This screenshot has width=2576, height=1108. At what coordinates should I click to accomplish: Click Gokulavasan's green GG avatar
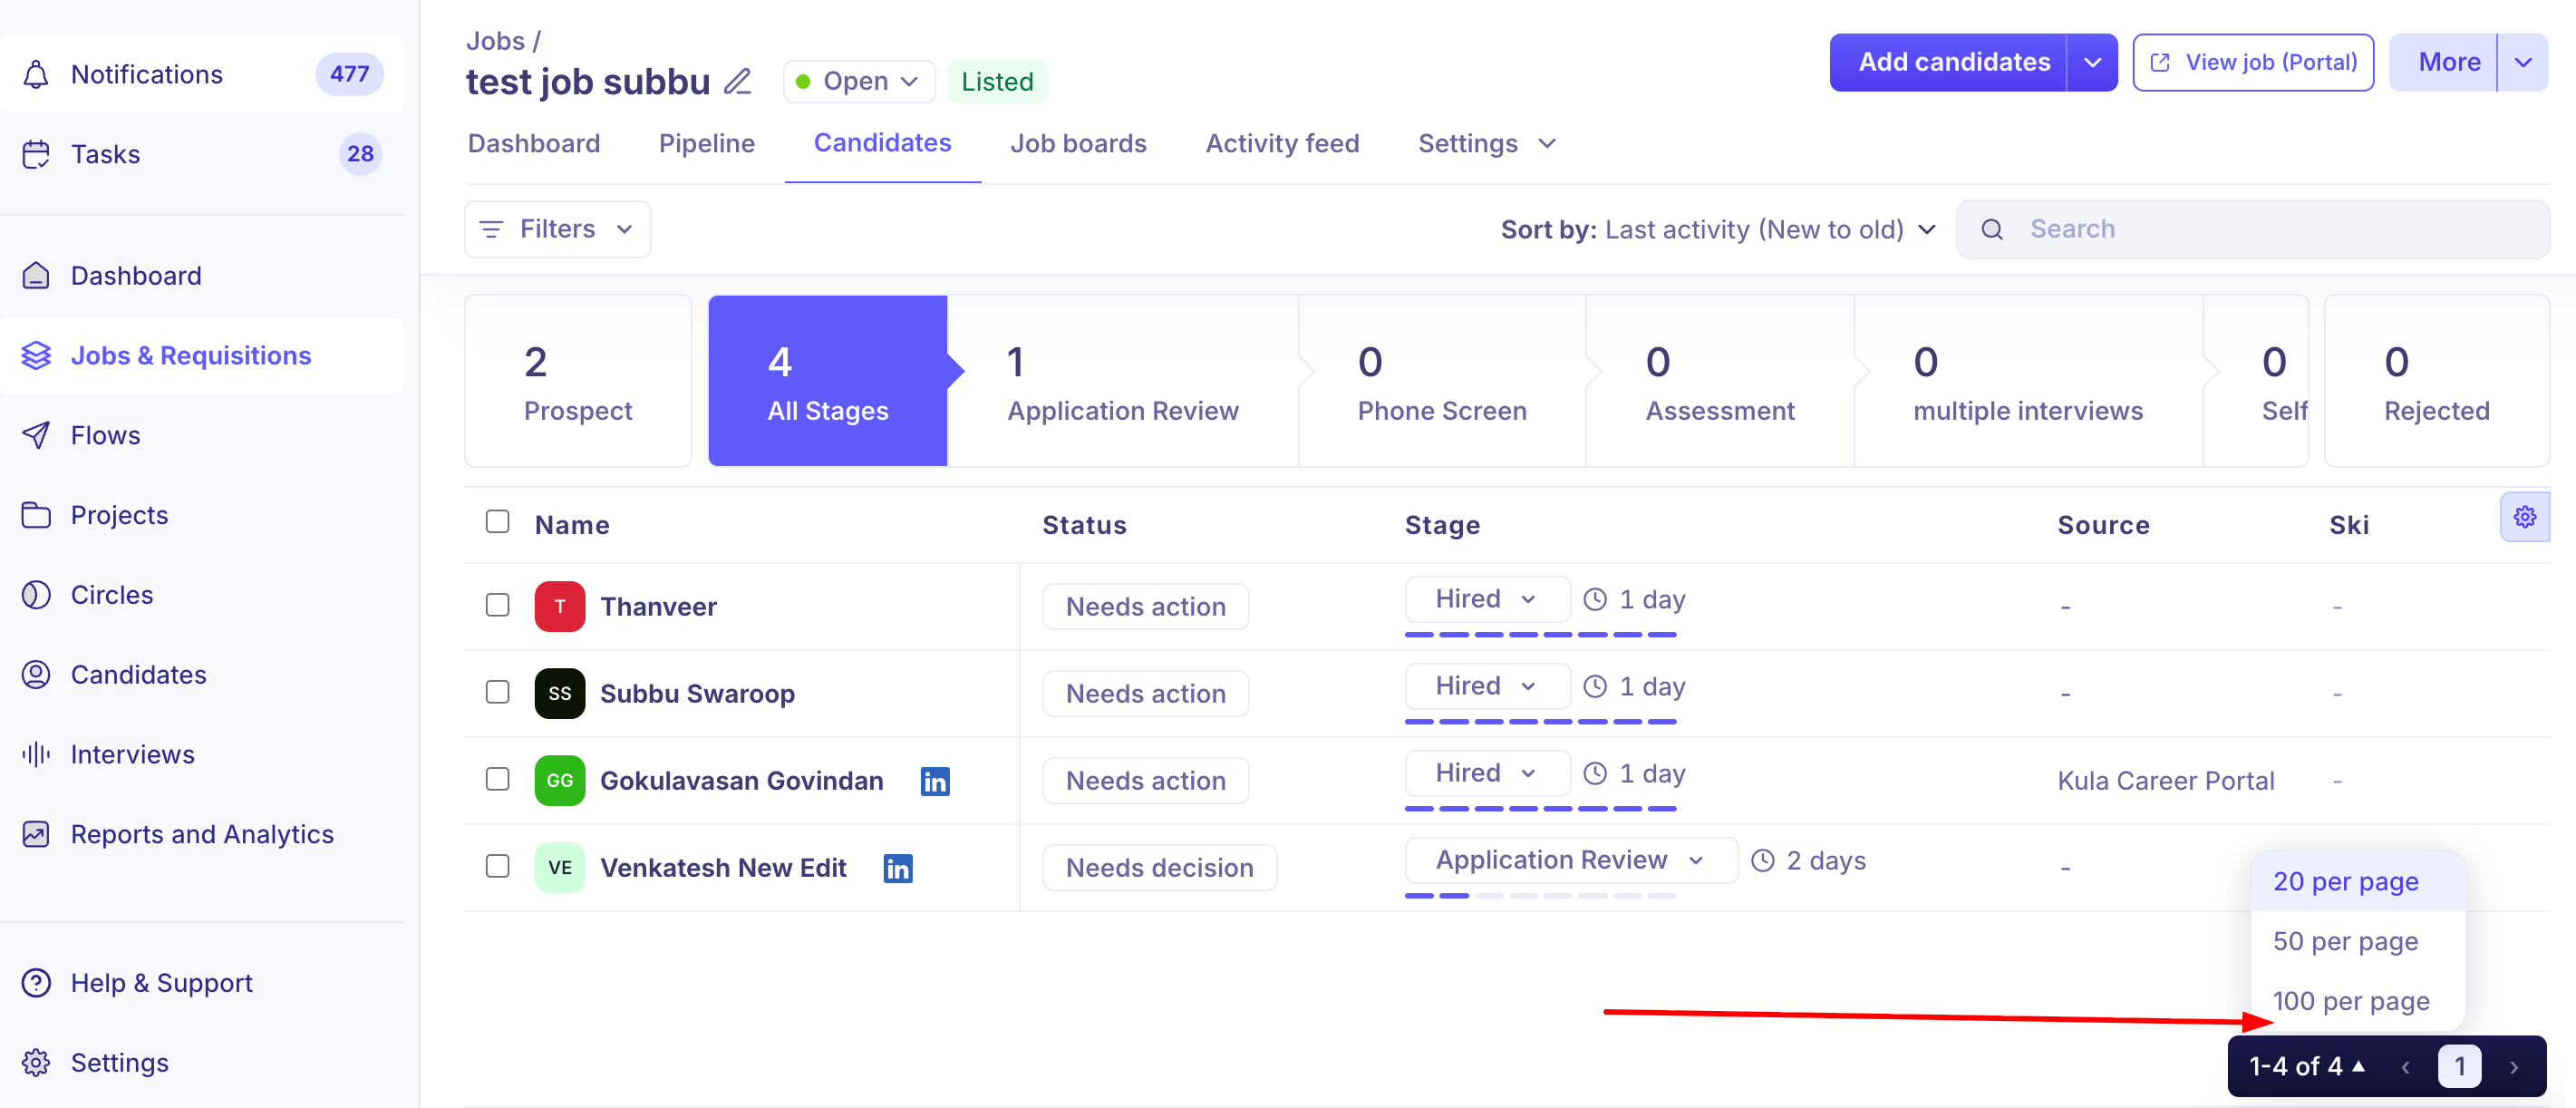point(560,781)
